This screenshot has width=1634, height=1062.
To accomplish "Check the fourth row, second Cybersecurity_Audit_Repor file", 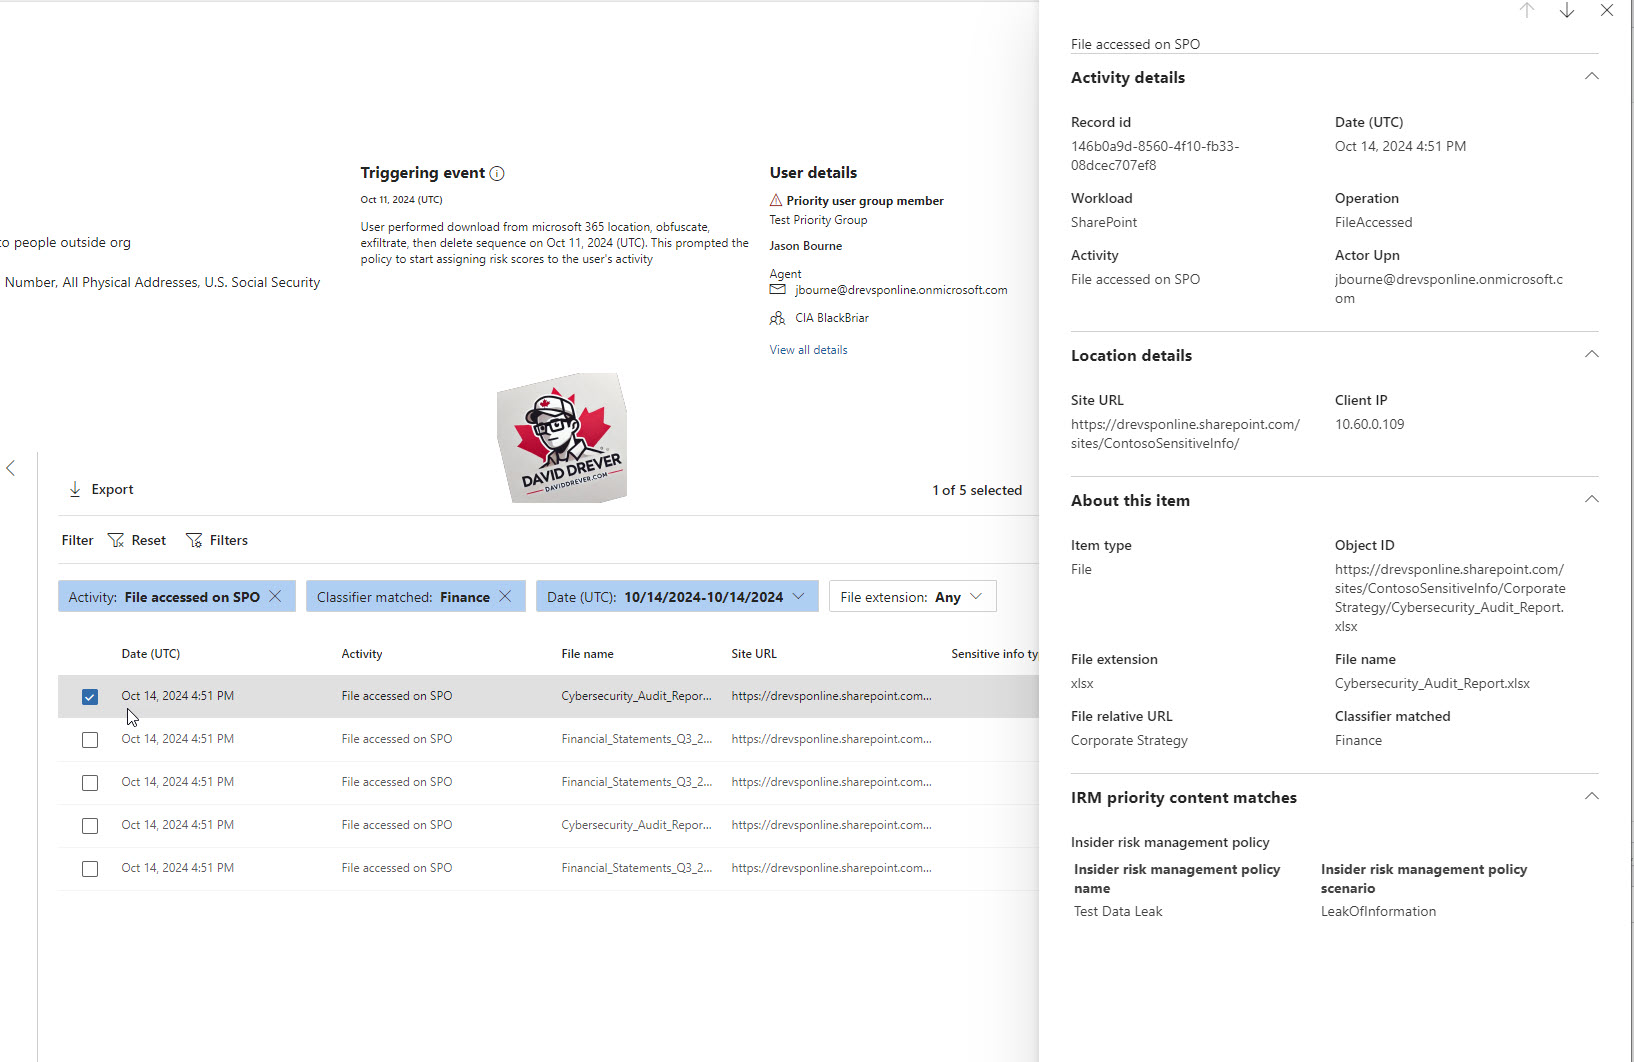I will (x=90, y=826).
